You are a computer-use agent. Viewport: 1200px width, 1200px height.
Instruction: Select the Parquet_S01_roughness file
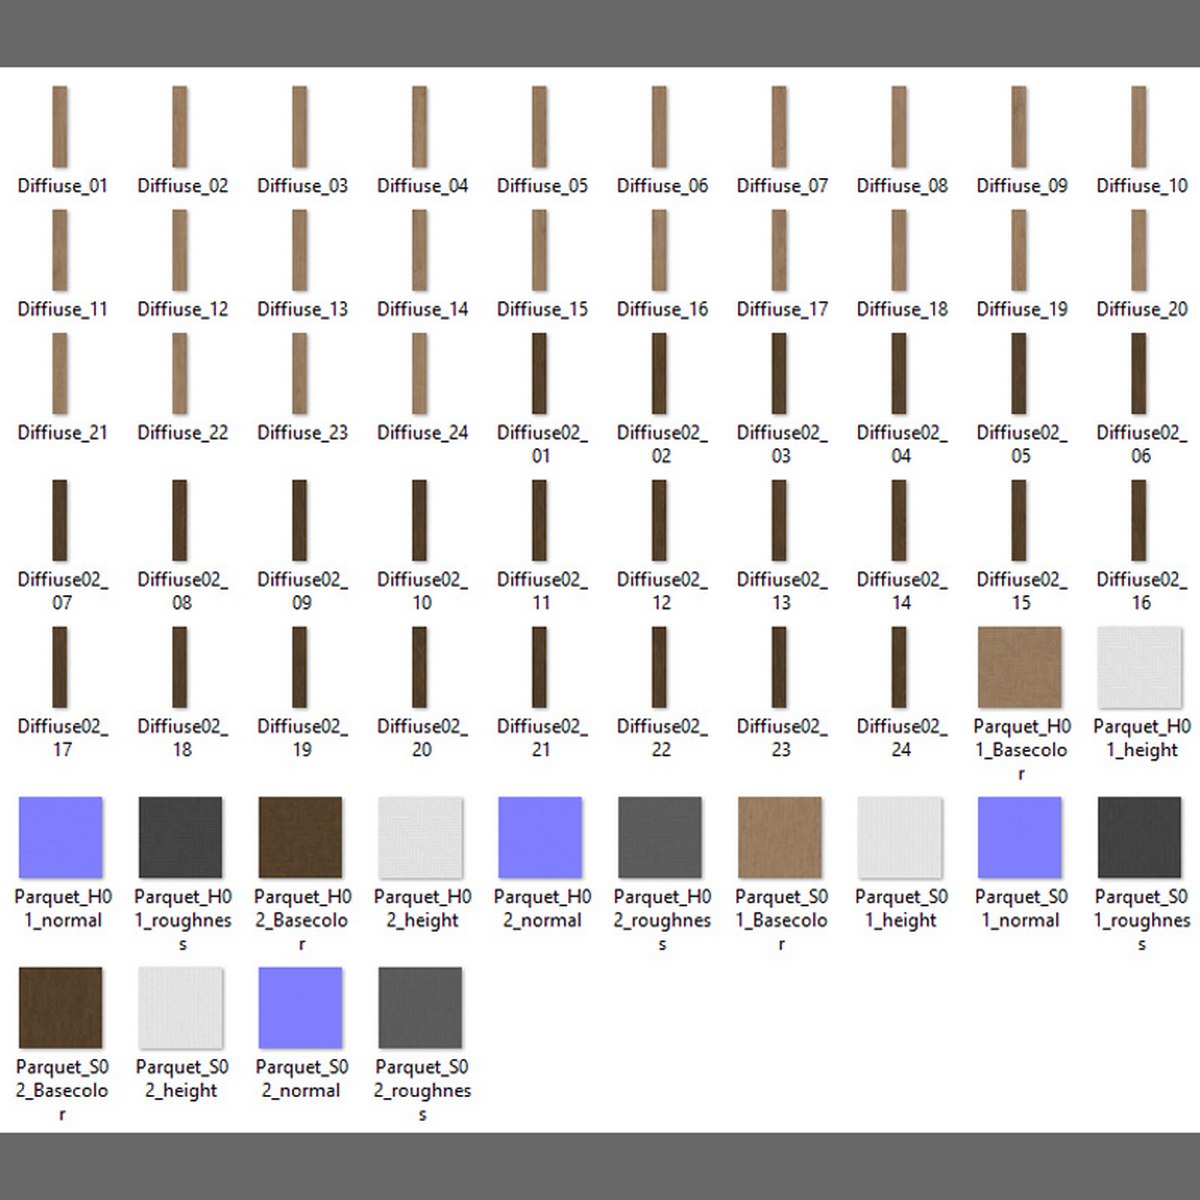pyautogui.click(x=1139, y=838)
